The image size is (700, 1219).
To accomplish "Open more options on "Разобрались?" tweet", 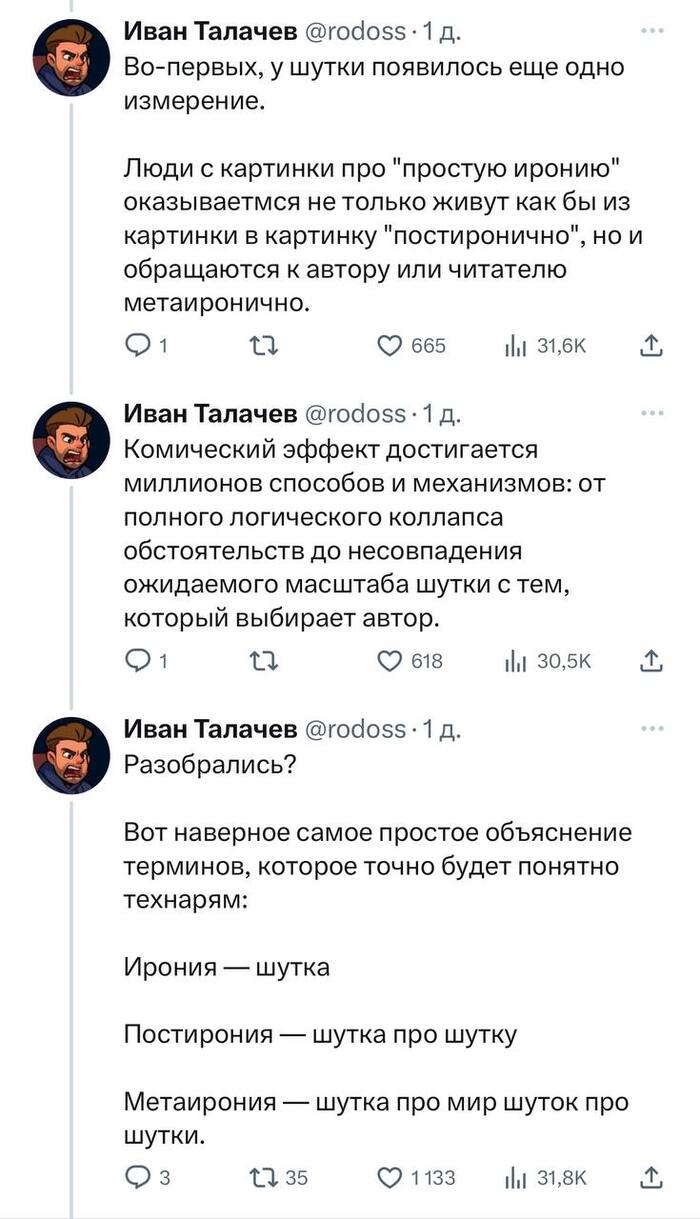I will 651,728.
